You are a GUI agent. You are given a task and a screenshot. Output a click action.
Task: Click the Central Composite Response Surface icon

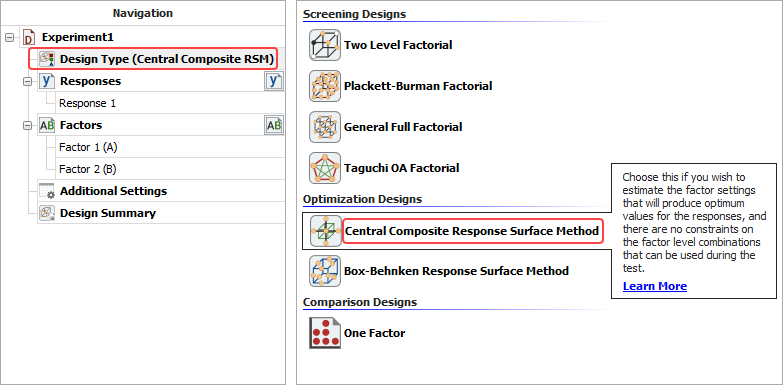[x=326, y=231]
